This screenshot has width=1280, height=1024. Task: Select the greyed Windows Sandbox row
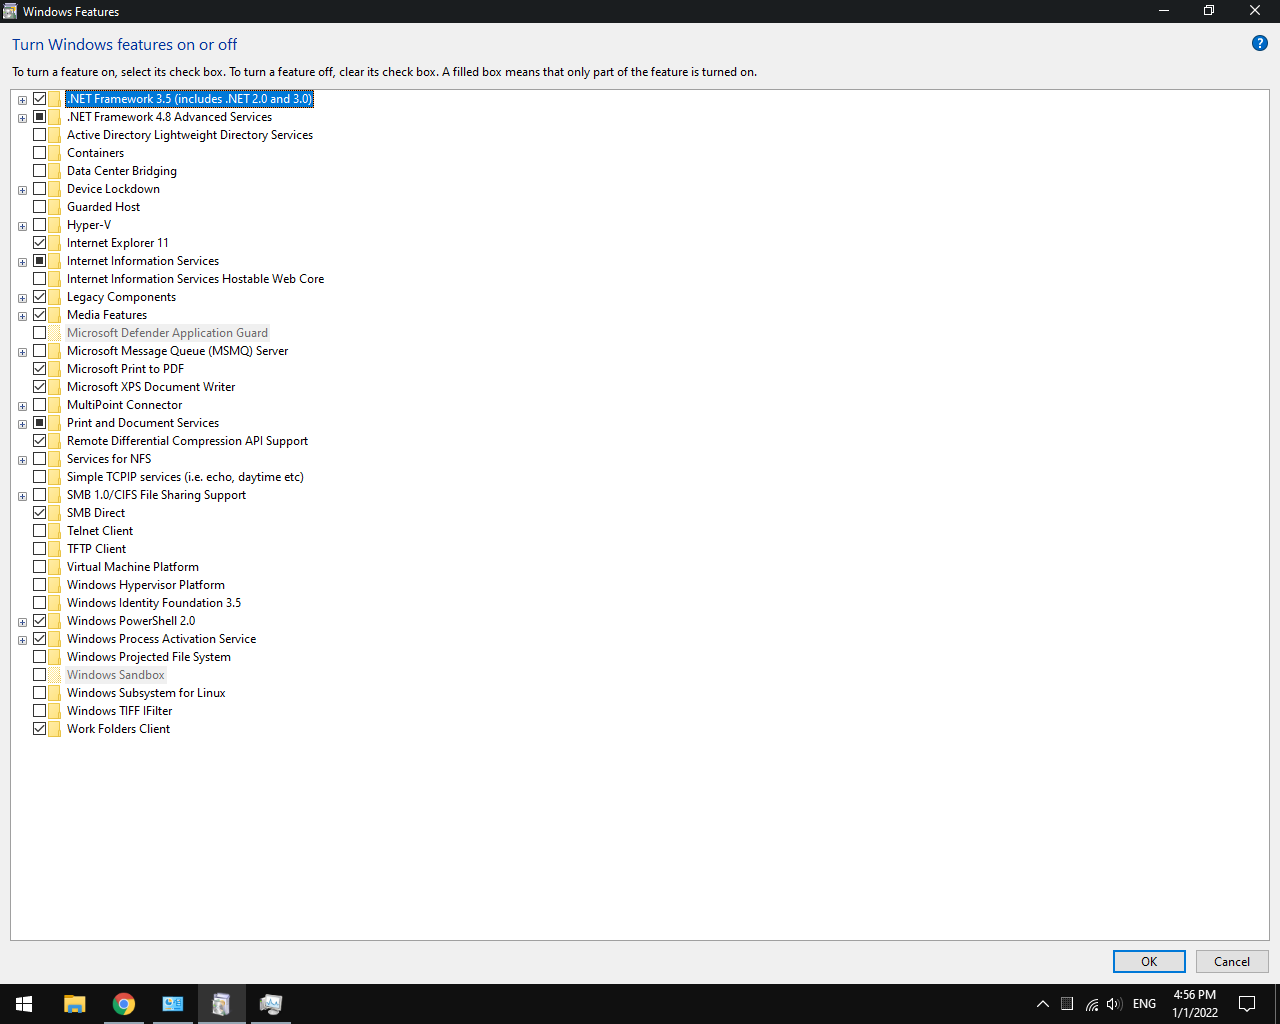116,675
